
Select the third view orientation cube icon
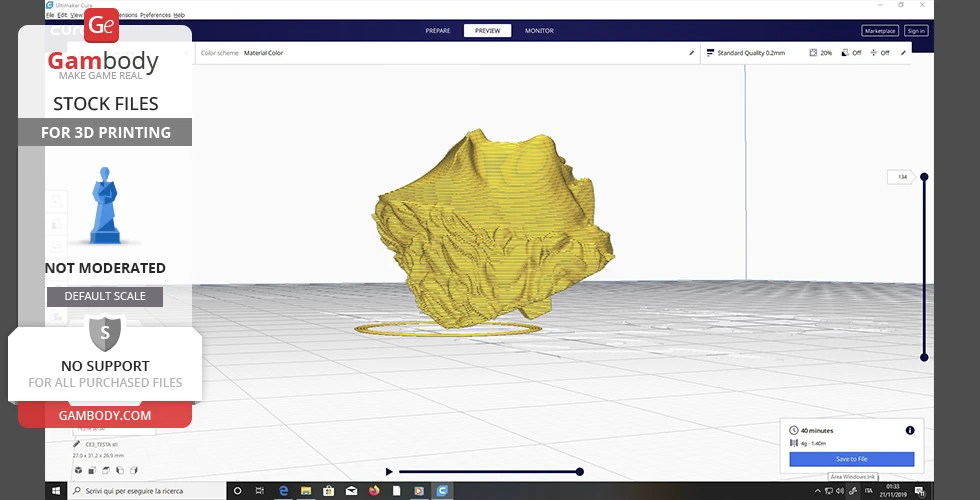(x=106, y=471)
